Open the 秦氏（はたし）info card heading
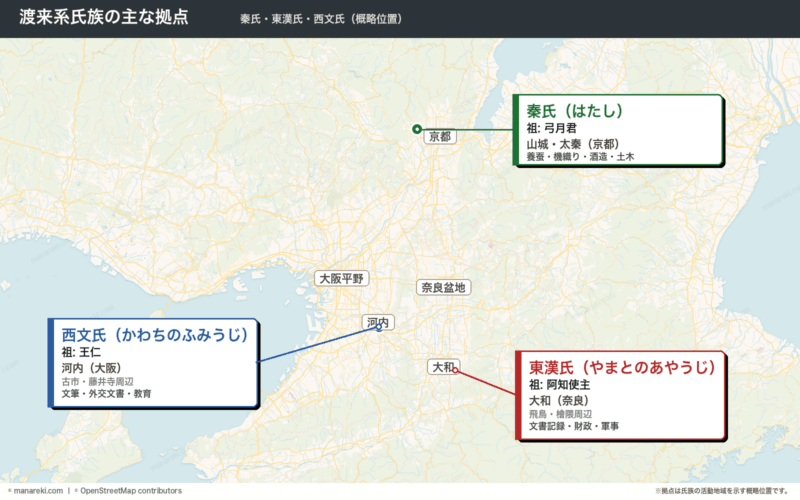The height and width of the screenshot is (500, 800). tap(574, 111)
